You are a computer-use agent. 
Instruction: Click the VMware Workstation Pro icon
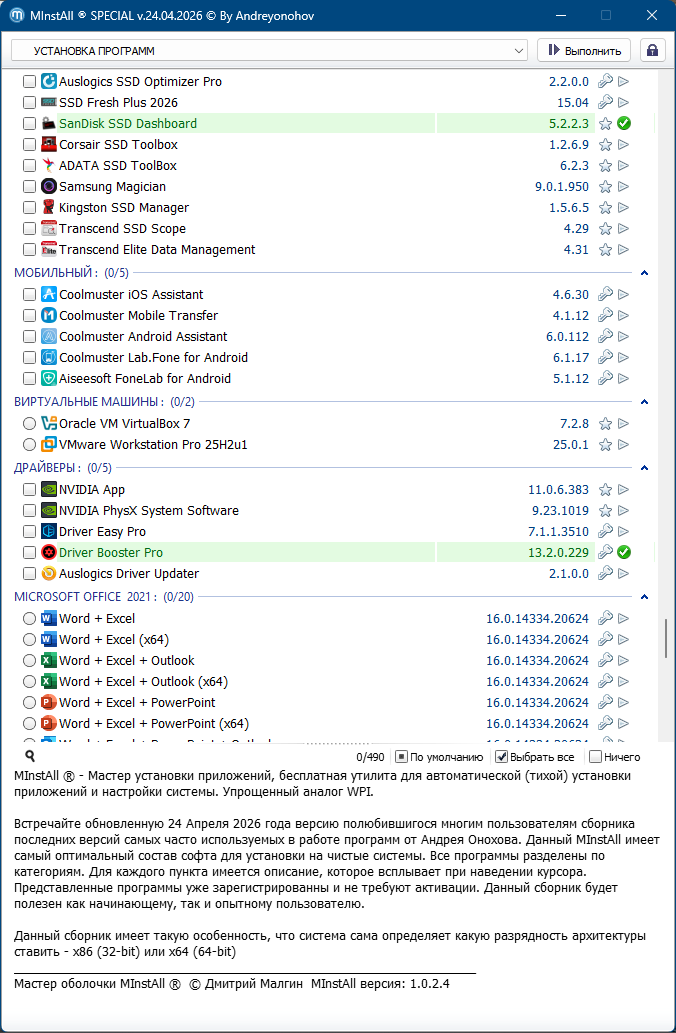pos(49,445)
